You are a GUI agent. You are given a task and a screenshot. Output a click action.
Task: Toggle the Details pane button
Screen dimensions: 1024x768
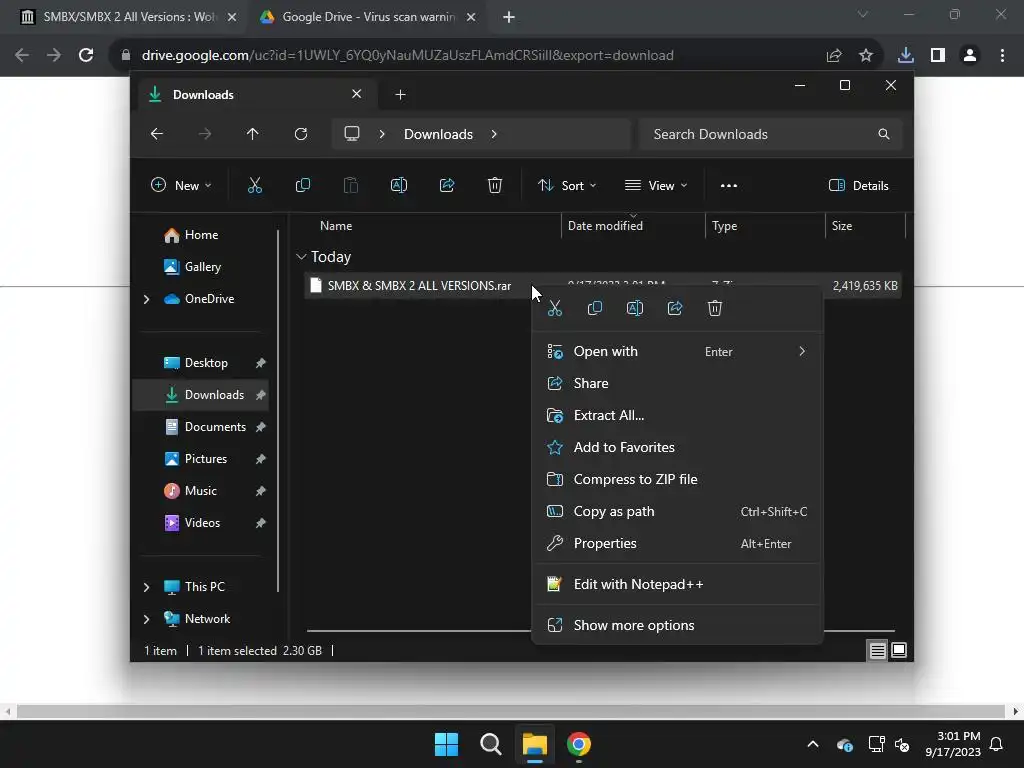[x=858, y=185]
